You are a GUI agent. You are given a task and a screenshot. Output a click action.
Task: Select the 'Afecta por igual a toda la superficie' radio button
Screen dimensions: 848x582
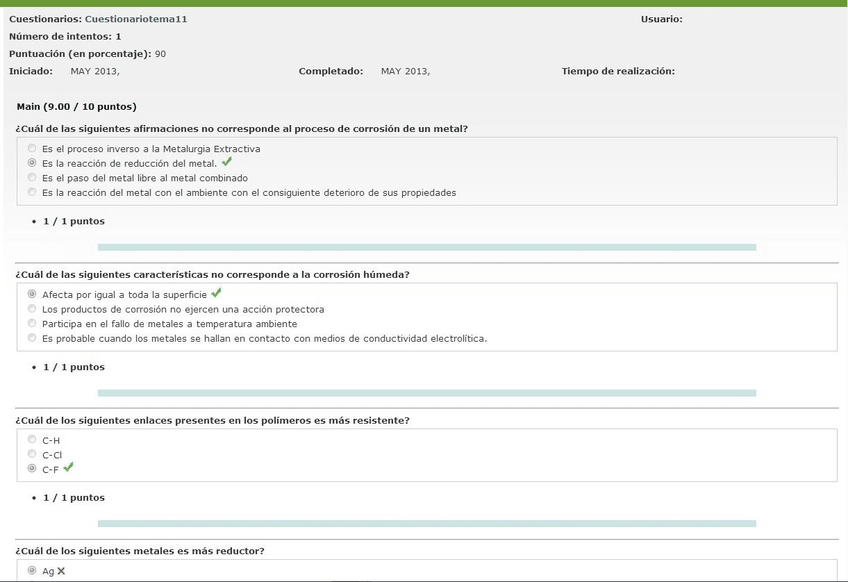point(32,294)
